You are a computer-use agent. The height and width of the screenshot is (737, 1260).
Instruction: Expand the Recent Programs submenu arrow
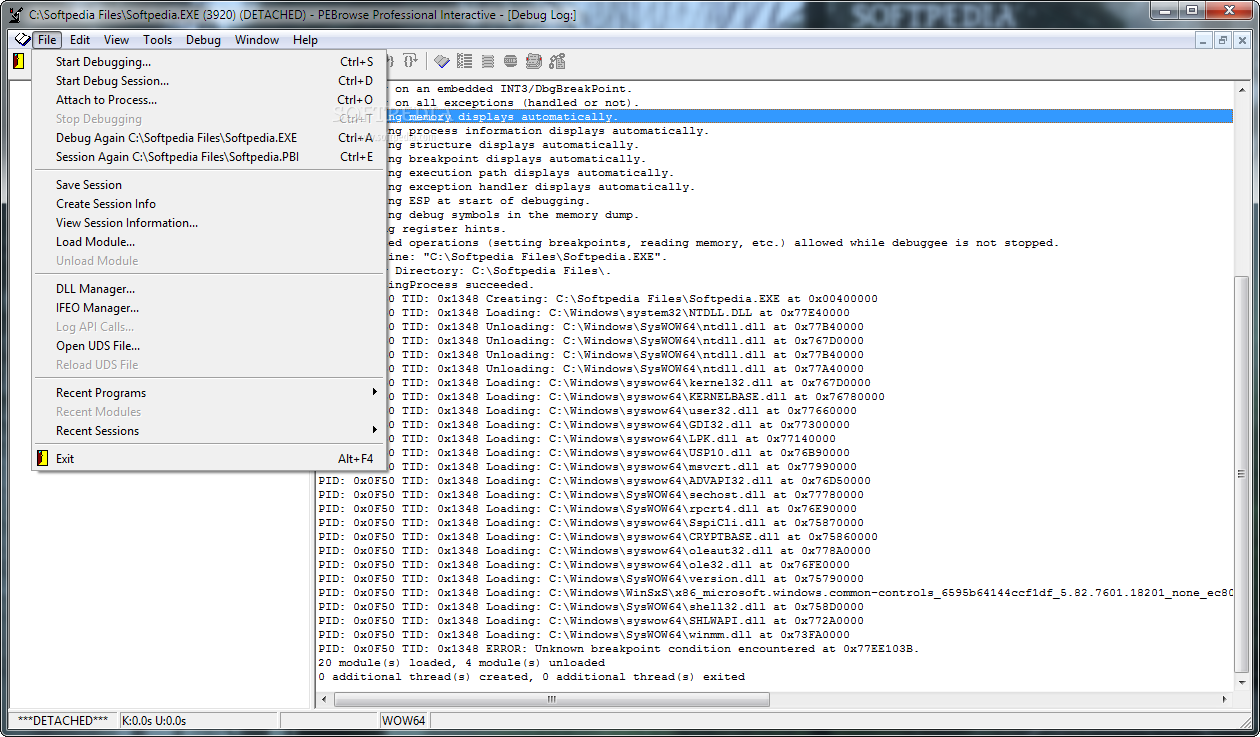tap(375, 393)
